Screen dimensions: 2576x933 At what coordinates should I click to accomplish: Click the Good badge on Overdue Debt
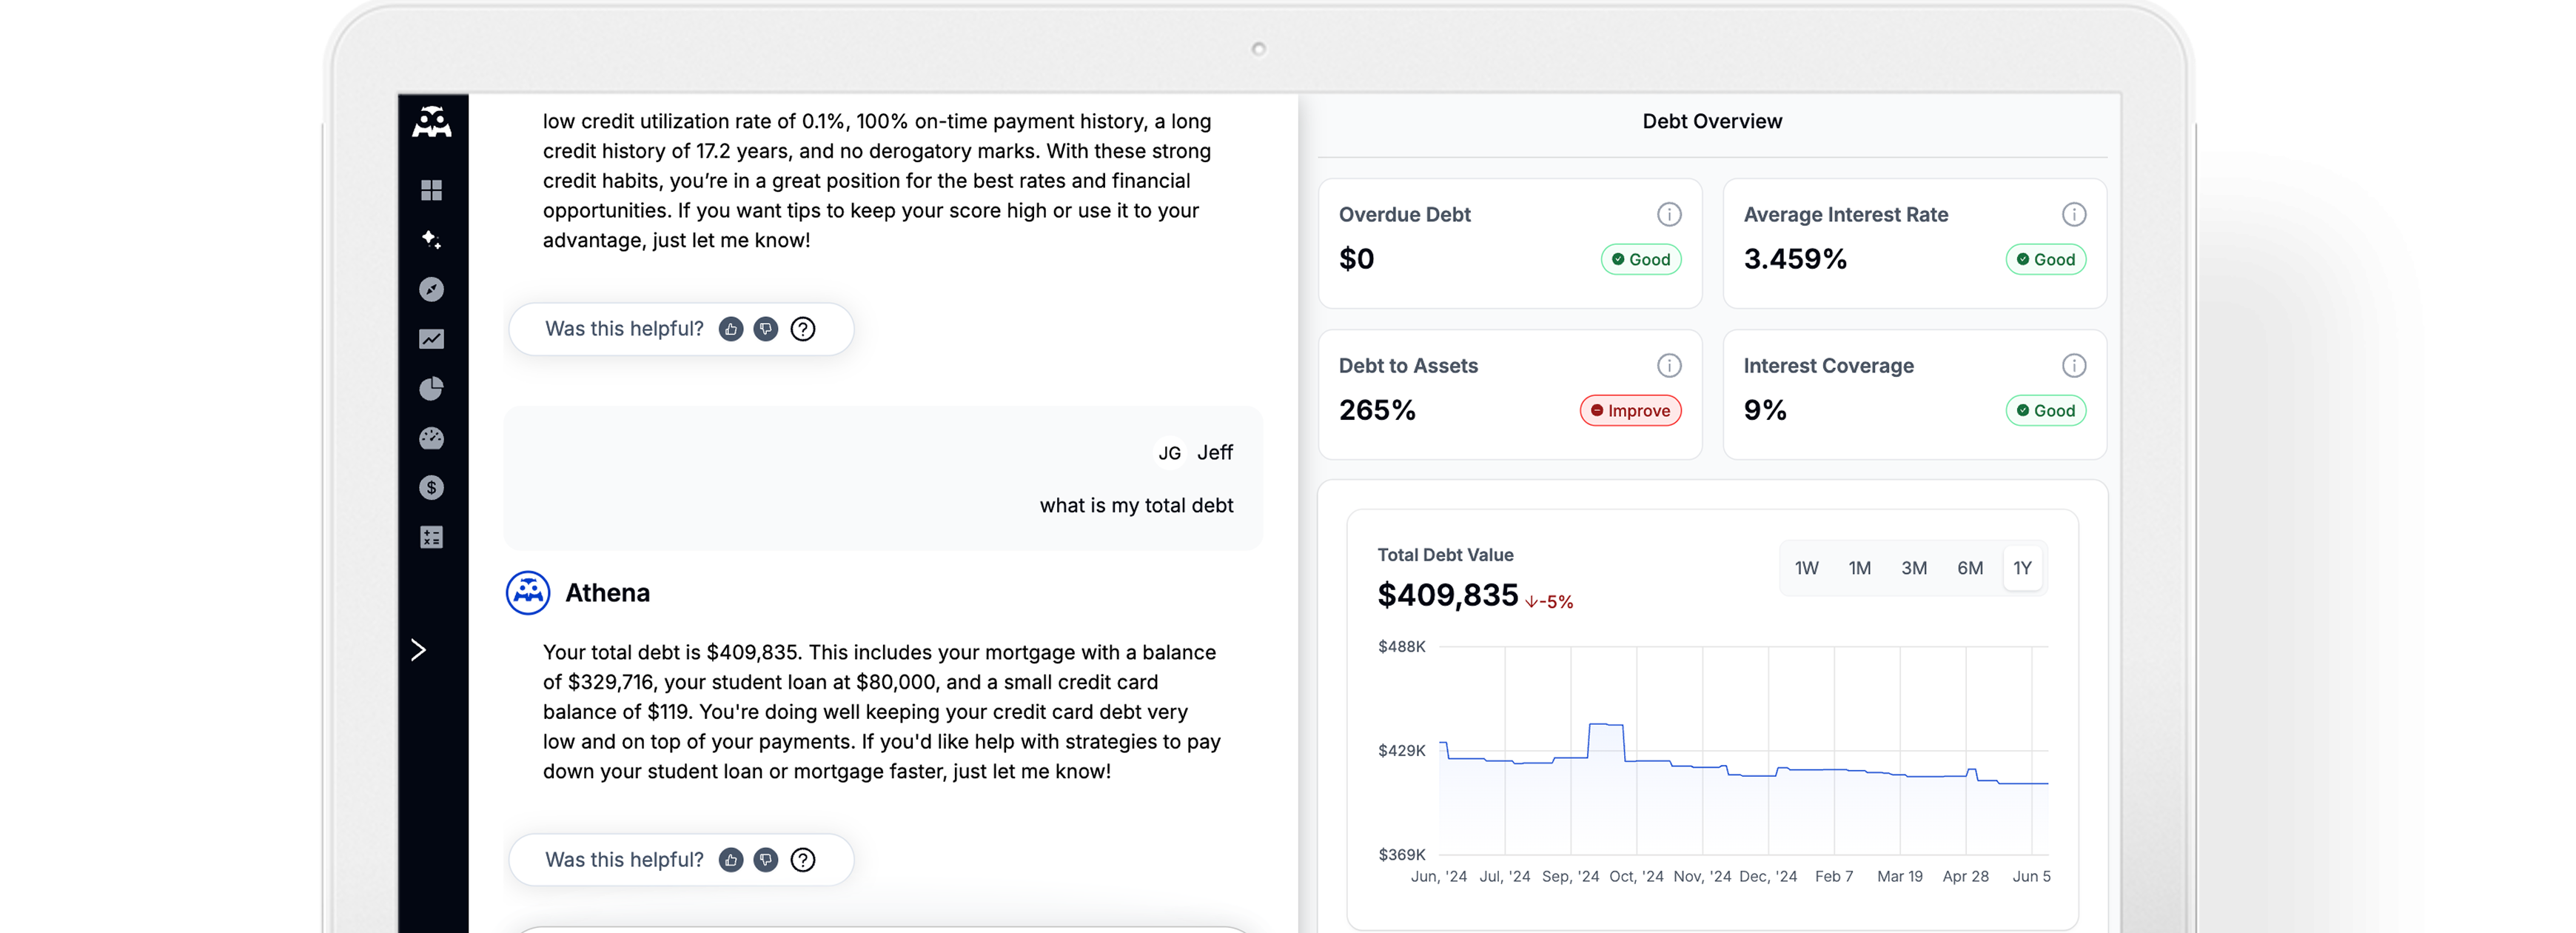coord(1641,260)
